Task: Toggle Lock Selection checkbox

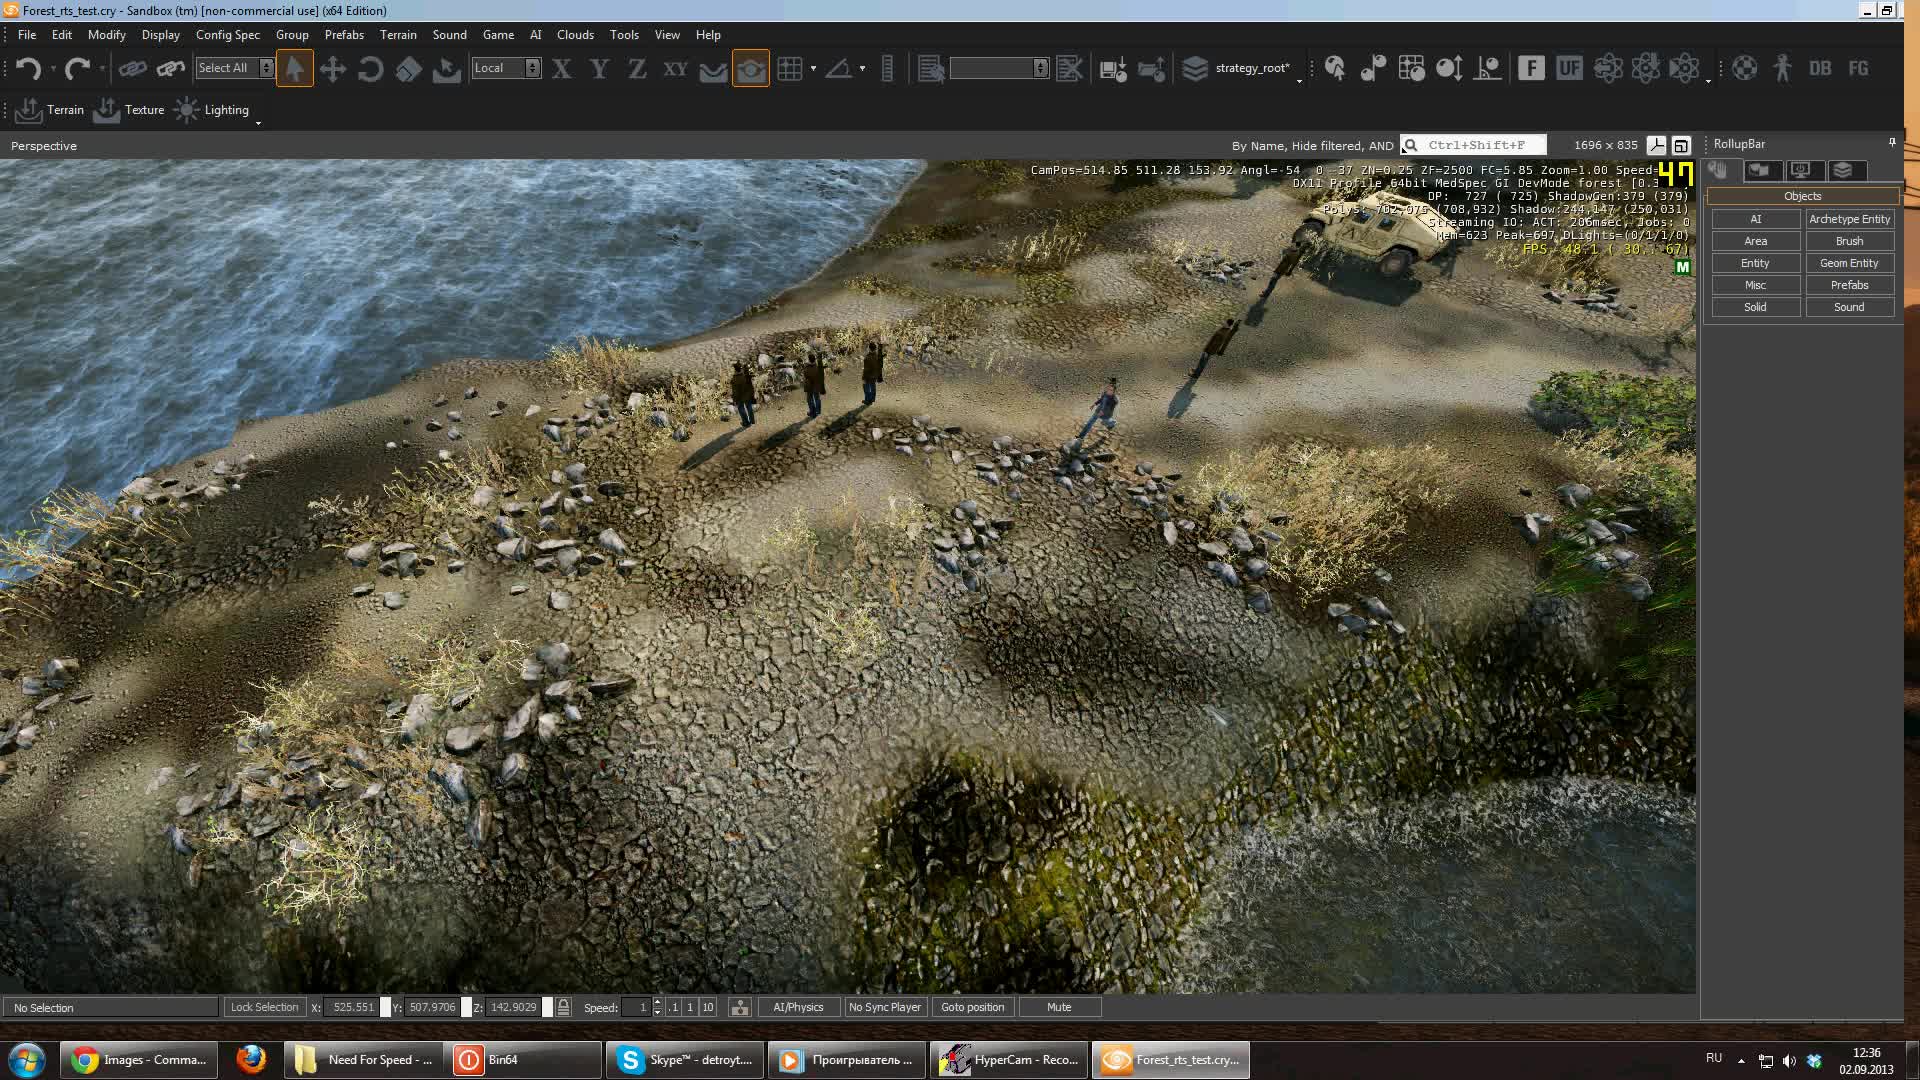Action: [x=262, y=1007]
